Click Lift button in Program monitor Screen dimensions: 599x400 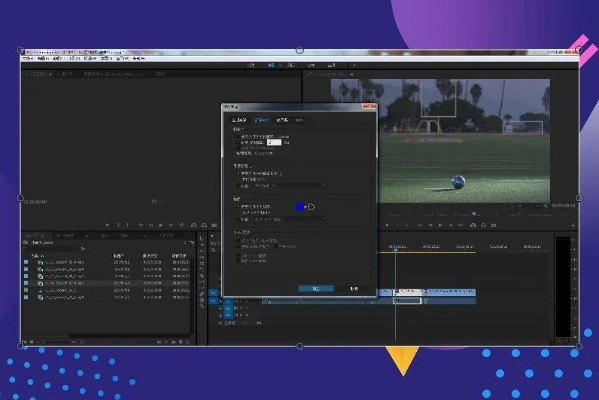473,225
